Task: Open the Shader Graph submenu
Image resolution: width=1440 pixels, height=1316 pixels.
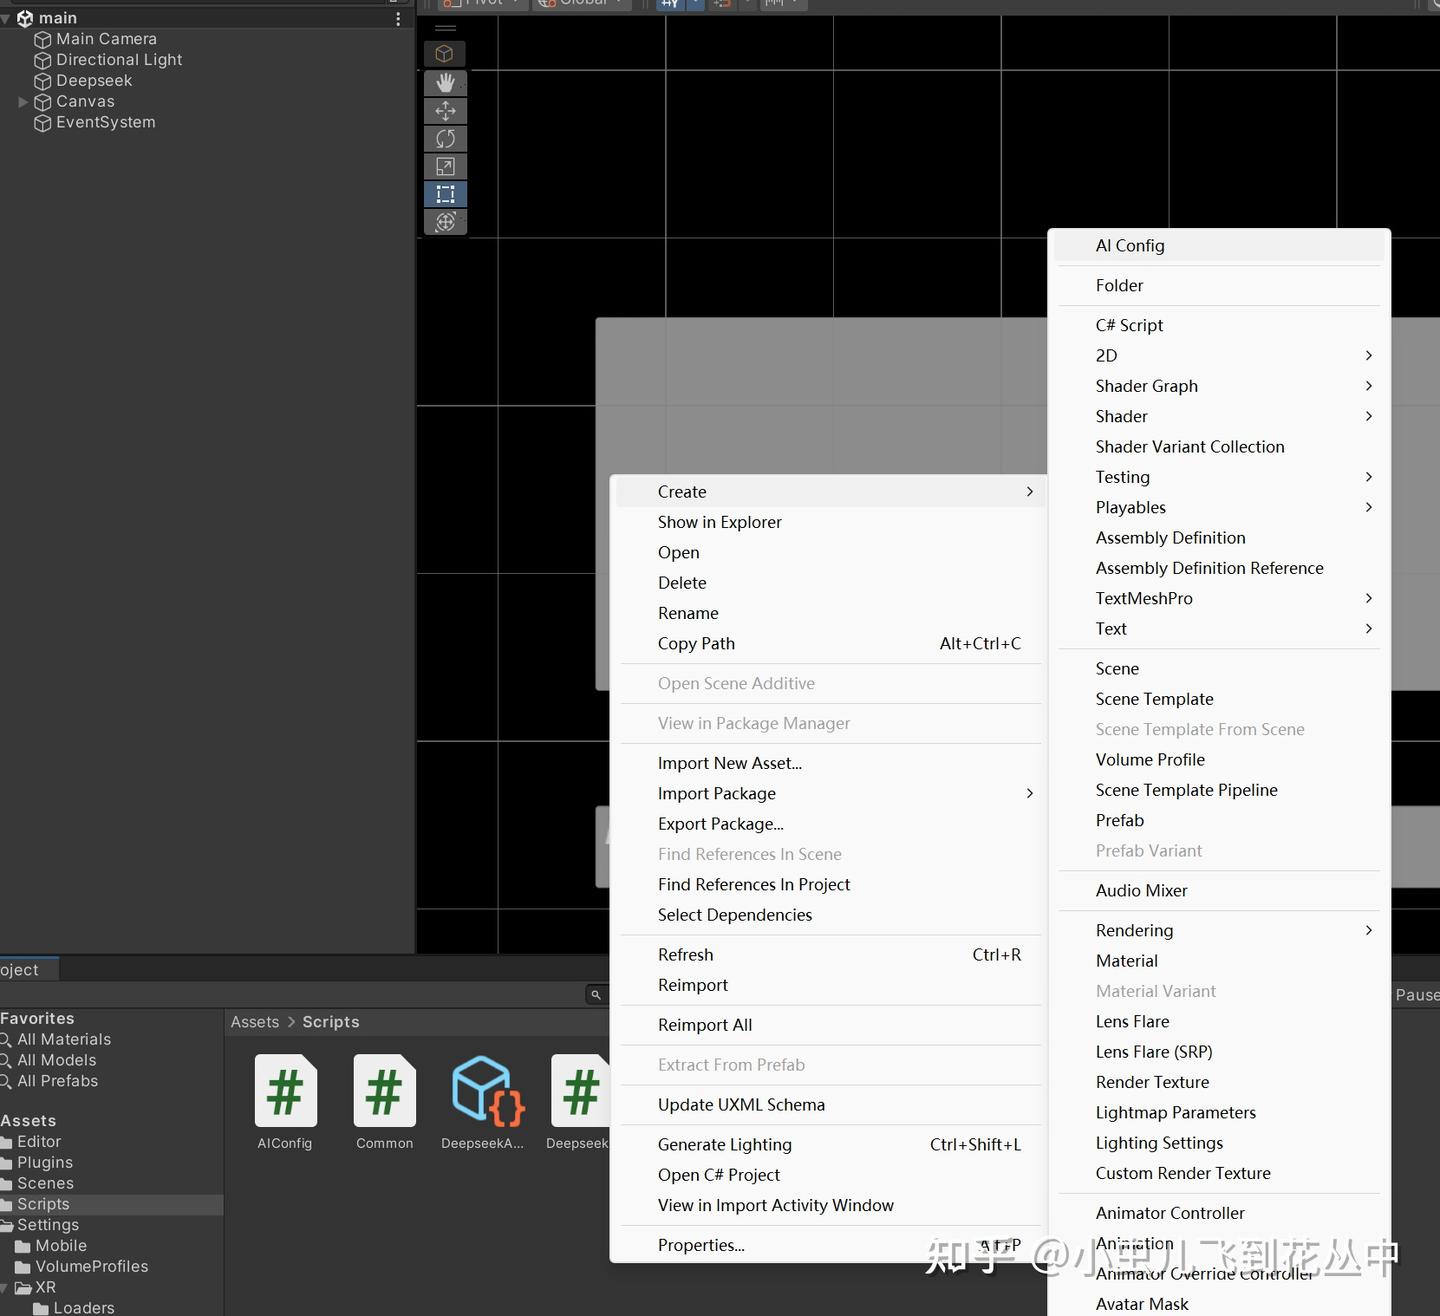Action: (x=1146, y=386)
